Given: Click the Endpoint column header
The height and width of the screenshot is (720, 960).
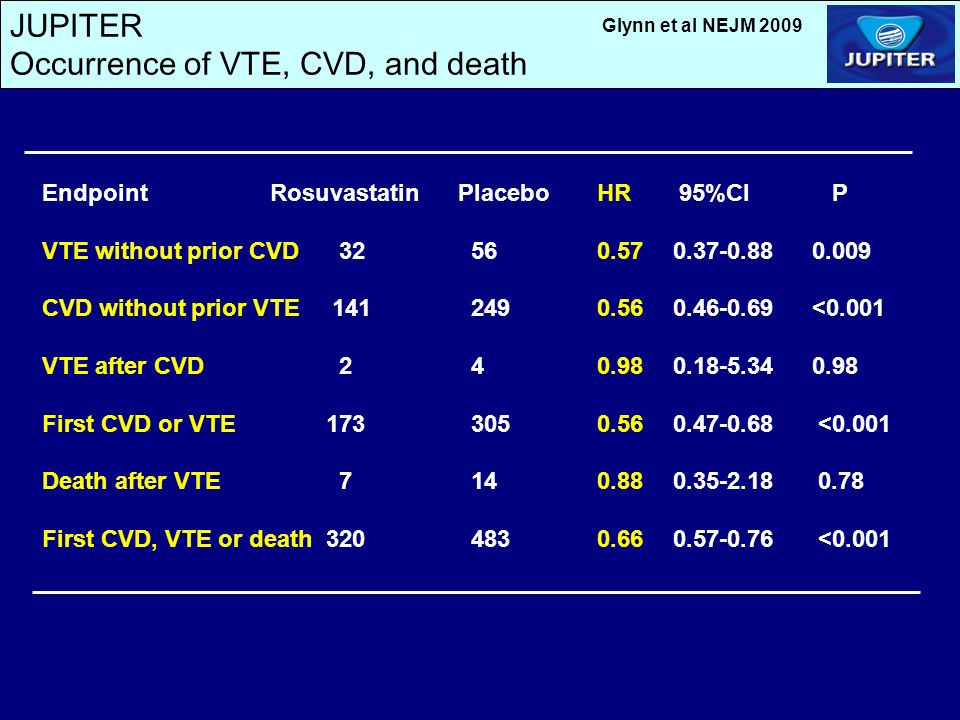Looking at the screenshot, I should pyautogui.click(x=95, y=193).
